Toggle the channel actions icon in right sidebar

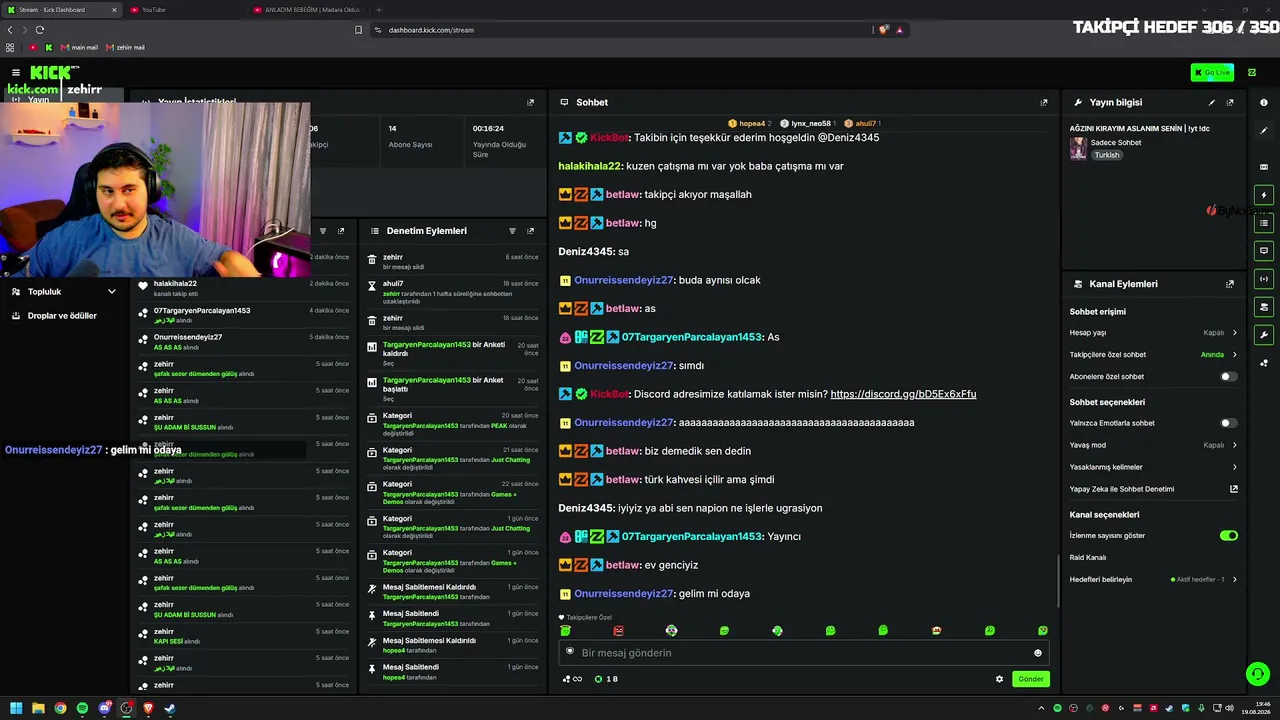click(1264, 307)
